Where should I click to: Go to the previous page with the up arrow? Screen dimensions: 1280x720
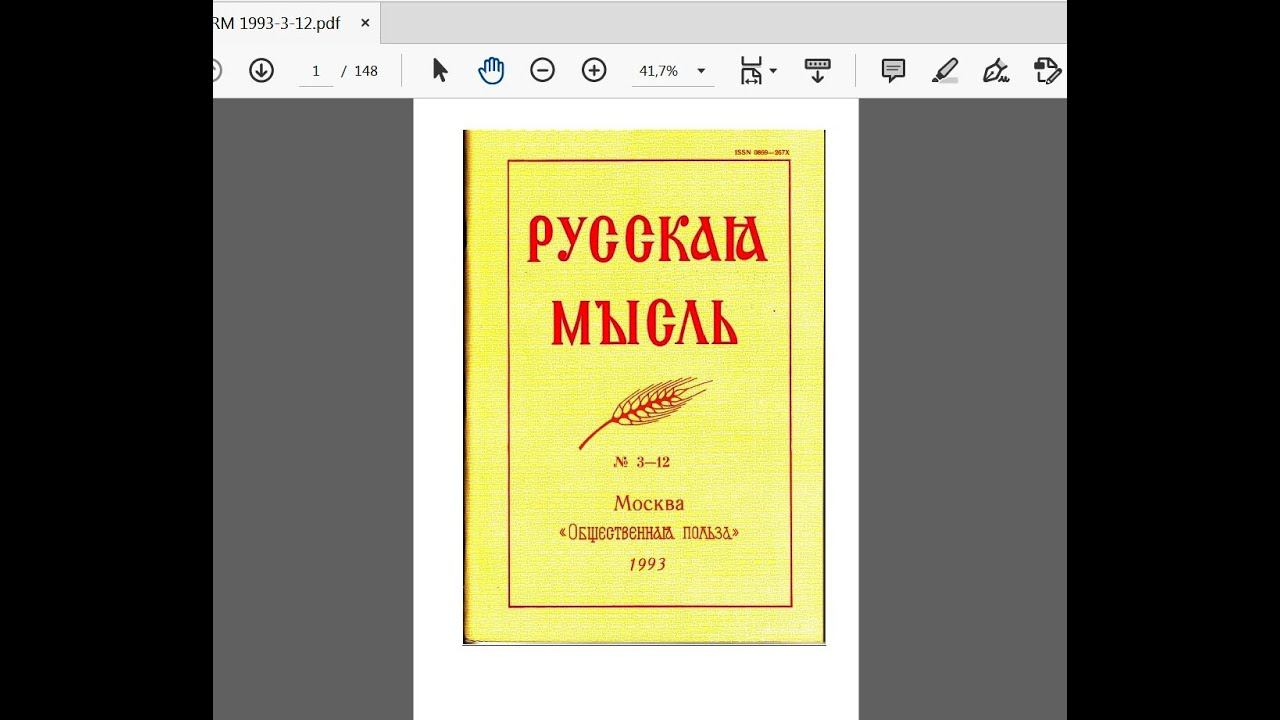[215, 70]
